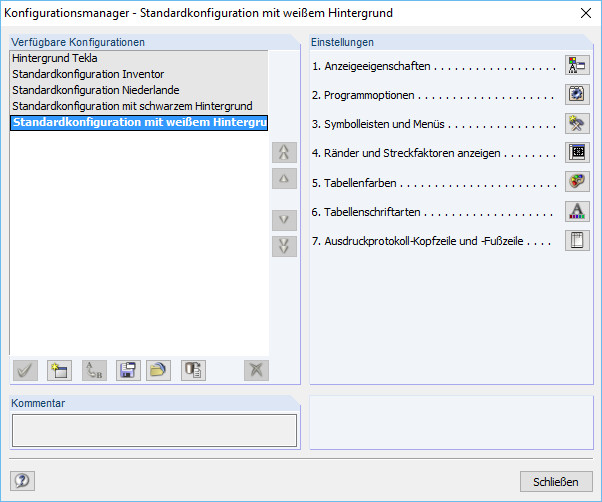Move configuration down one position

(x=284, y=220)
